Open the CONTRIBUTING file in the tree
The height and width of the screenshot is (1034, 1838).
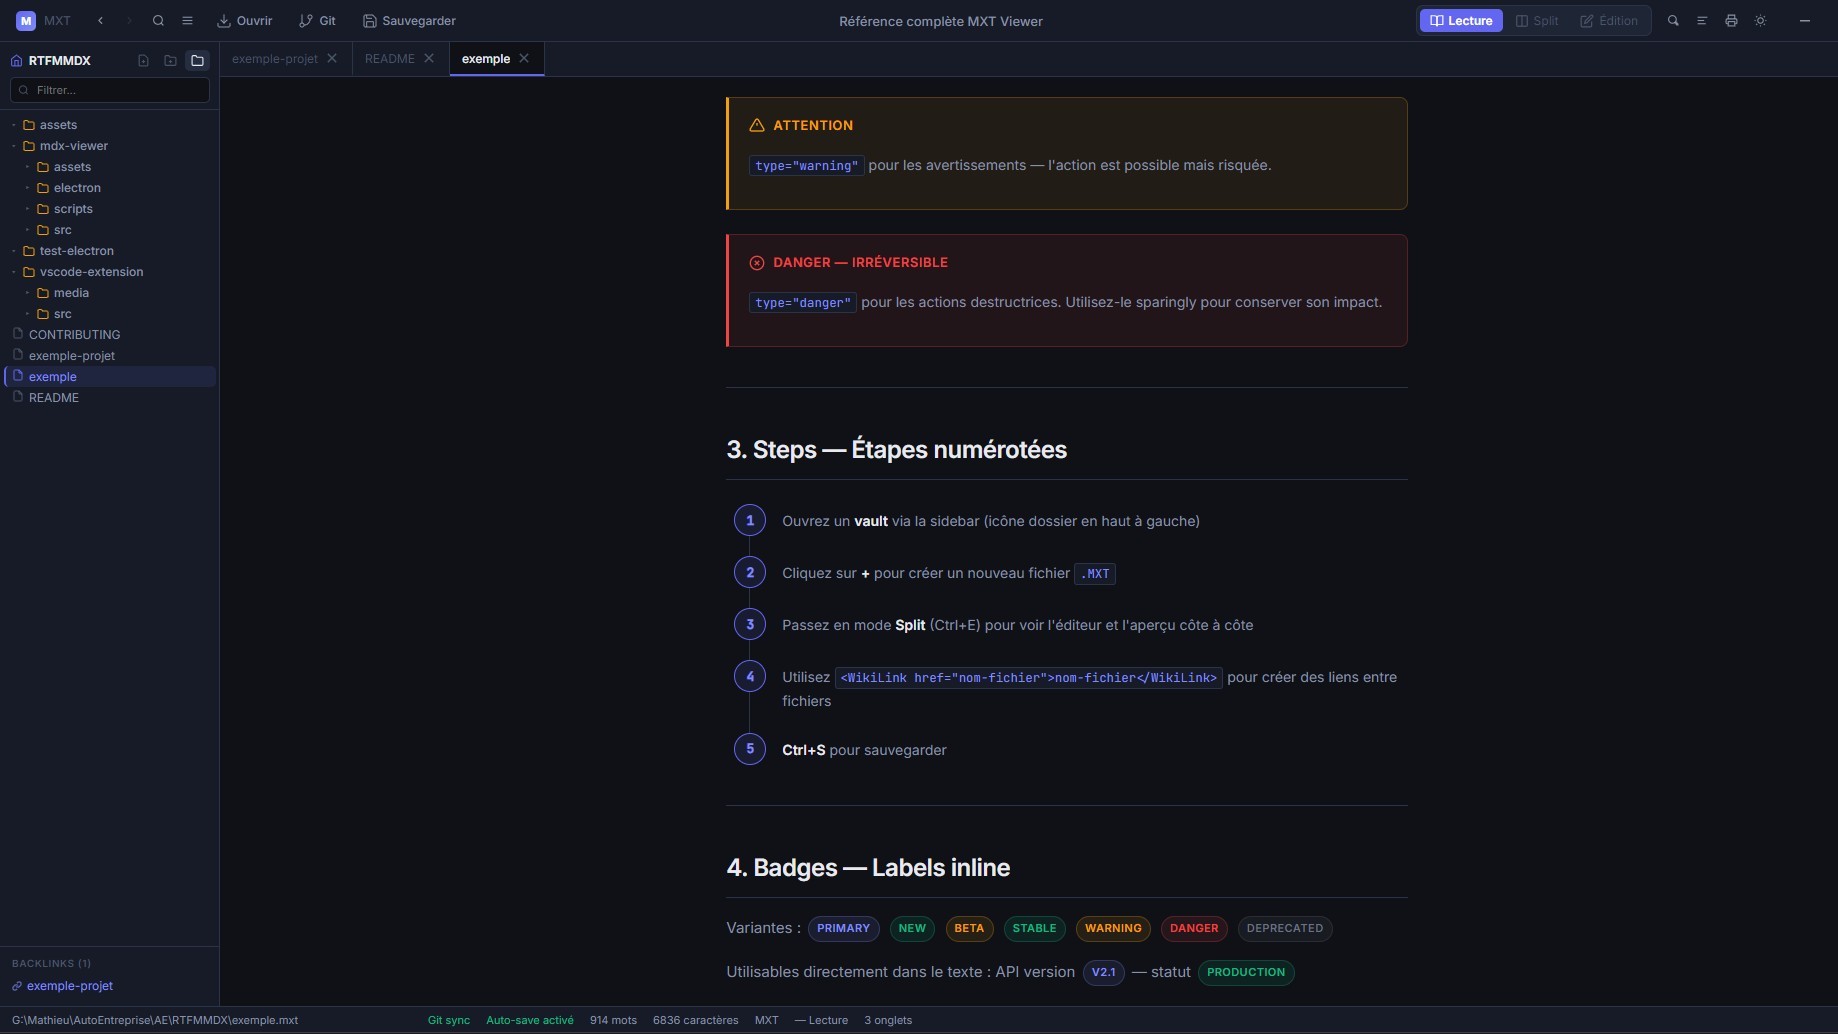(x=110, y=335)
